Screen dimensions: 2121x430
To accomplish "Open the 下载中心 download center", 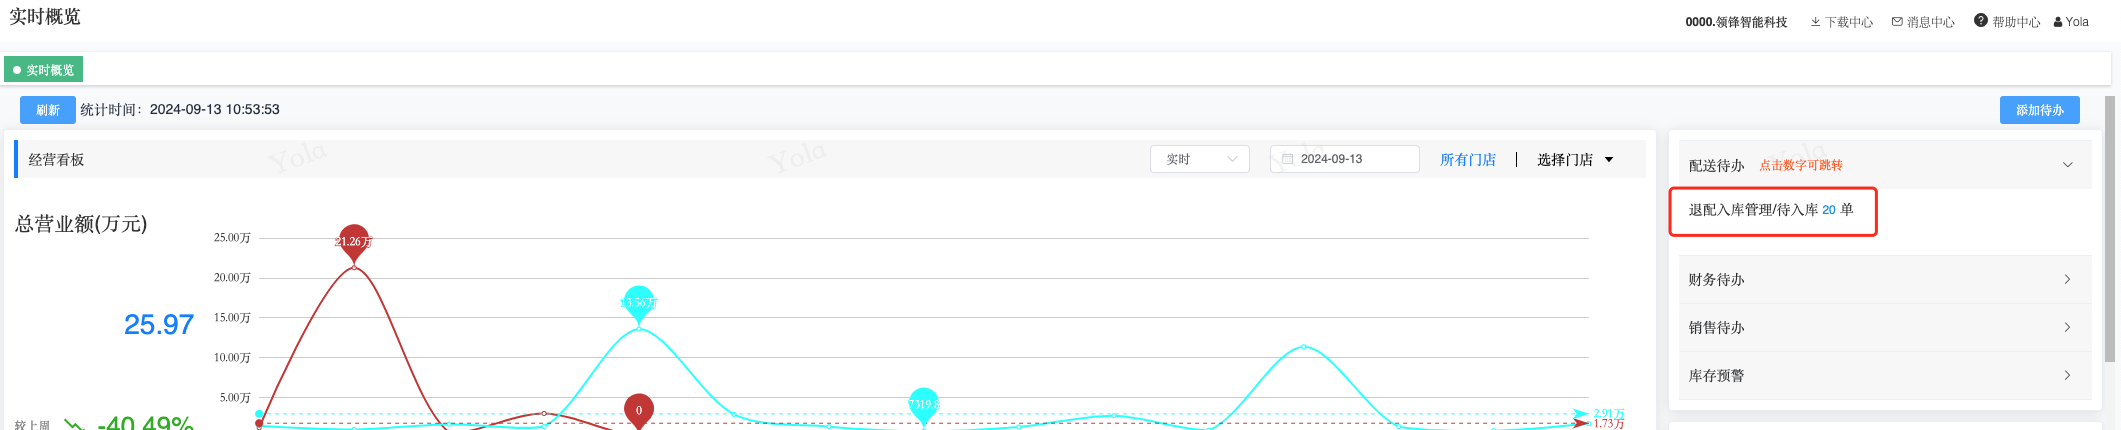I will (x=1841, y=22).
